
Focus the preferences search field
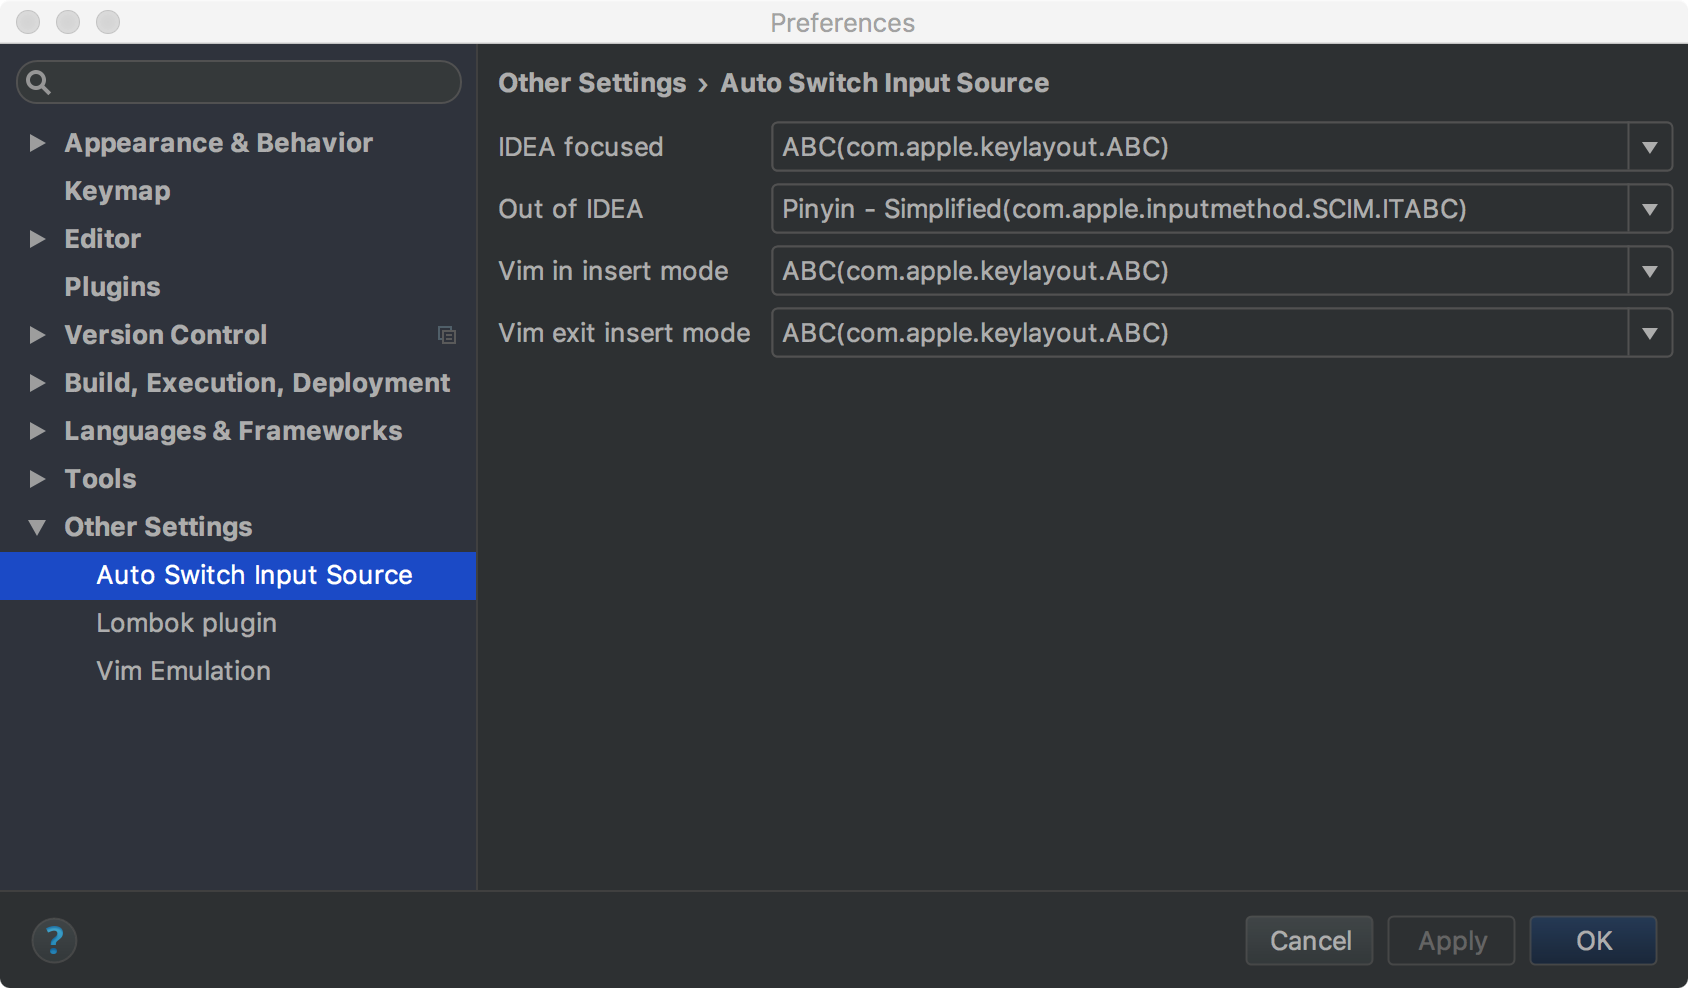(x=239, y=82)
